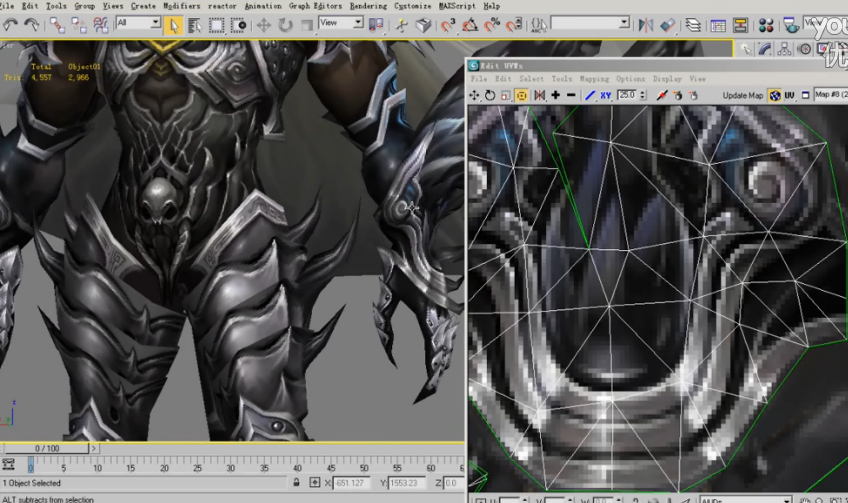This screenshot has height=503, width=848.
Task: Click the 25.0 falloff value field
Action: coord(628,95)
